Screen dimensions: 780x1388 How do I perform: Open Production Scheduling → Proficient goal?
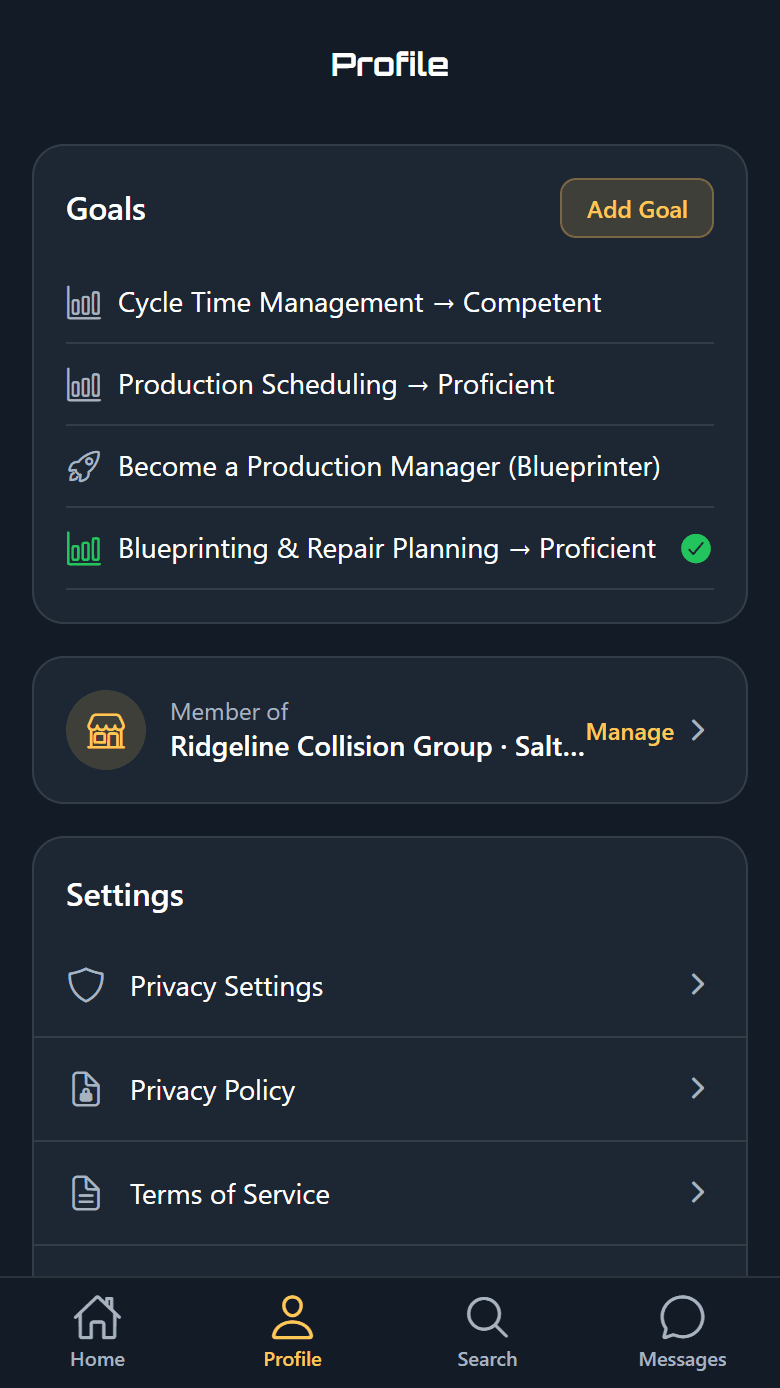[390, 384]
